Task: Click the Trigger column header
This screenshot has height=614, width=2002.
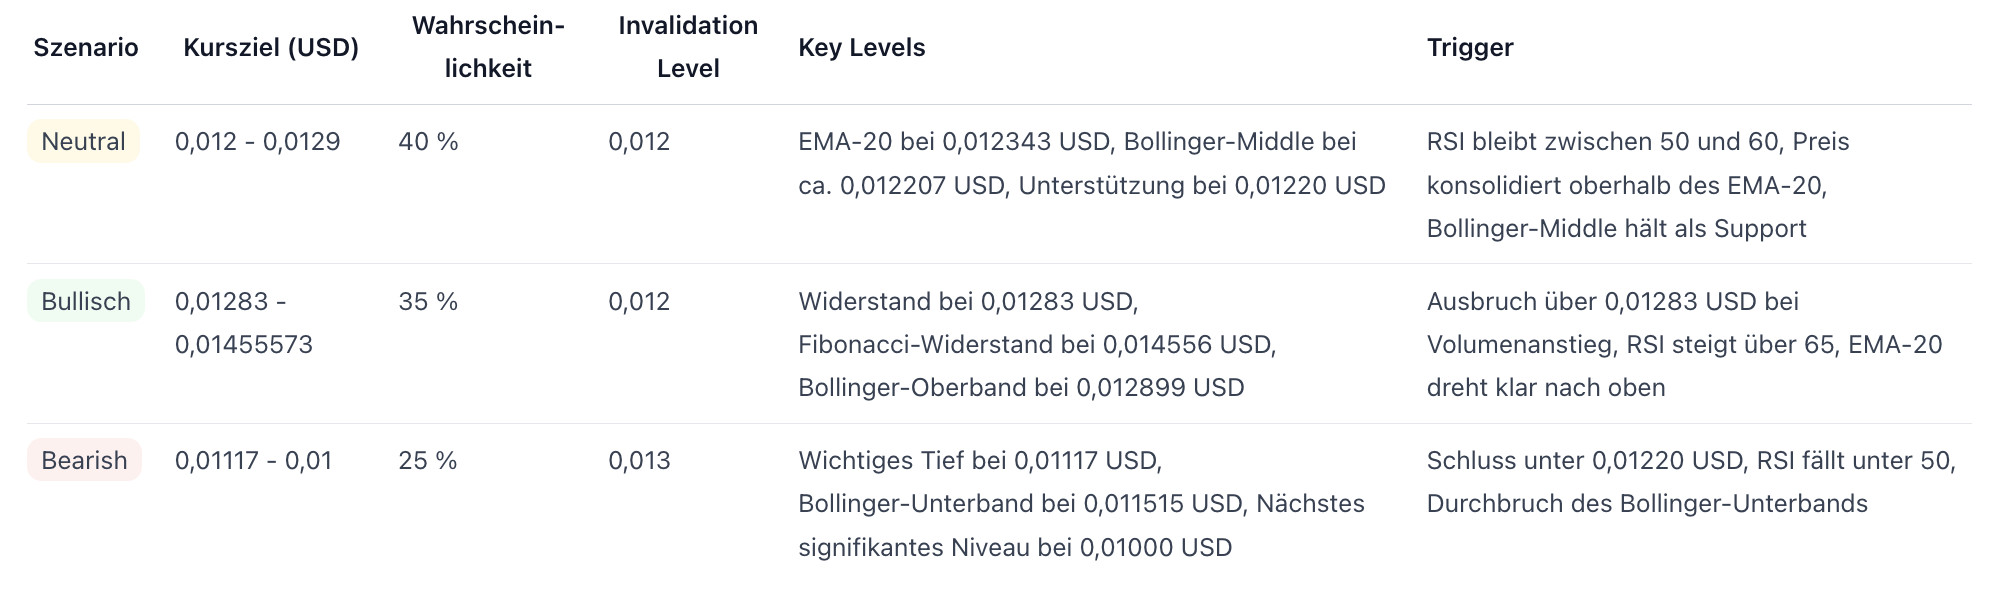Action: click(1469, 47)
